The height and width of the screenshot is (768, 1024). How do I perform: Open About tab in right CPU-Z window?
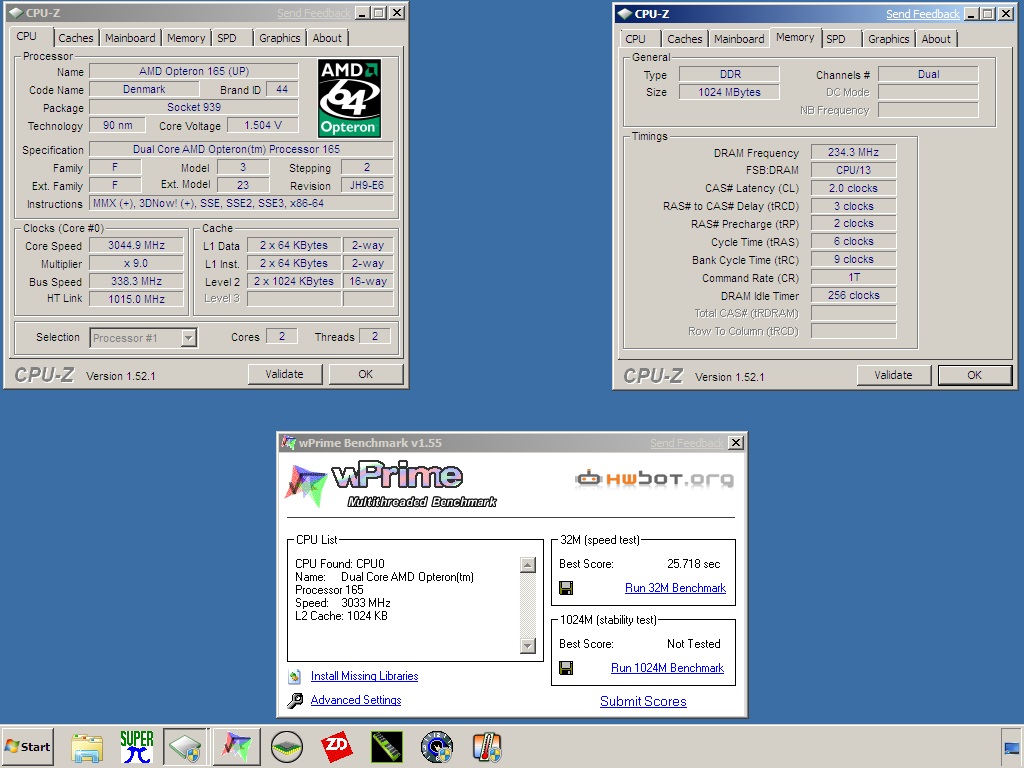tap(936, 39)
